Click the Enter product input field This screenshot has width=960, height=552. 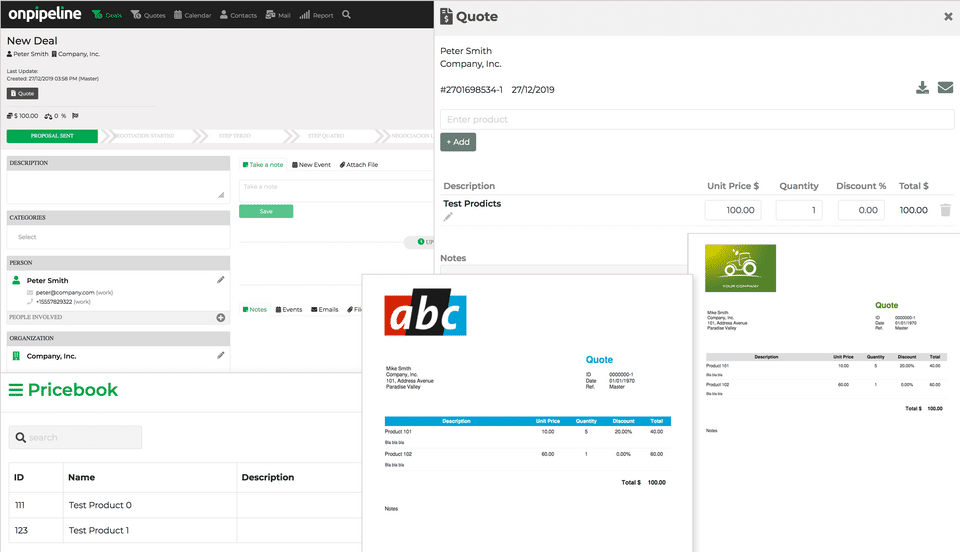[x=697, y=119]
